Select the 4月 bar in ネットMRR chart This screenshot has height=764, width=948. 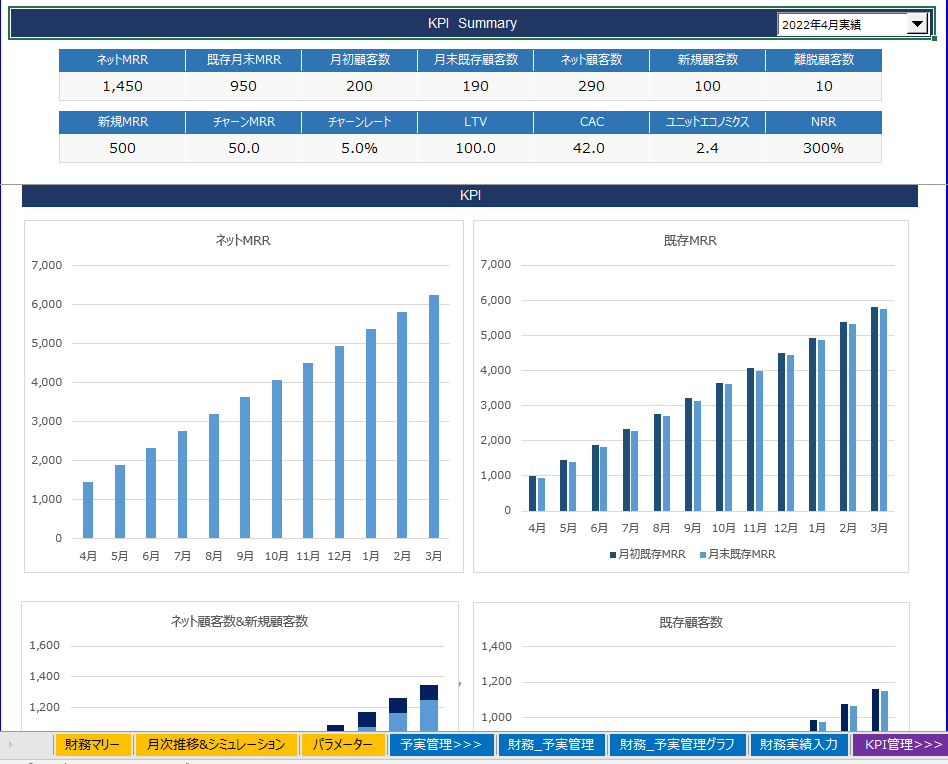tap(88, 510)
